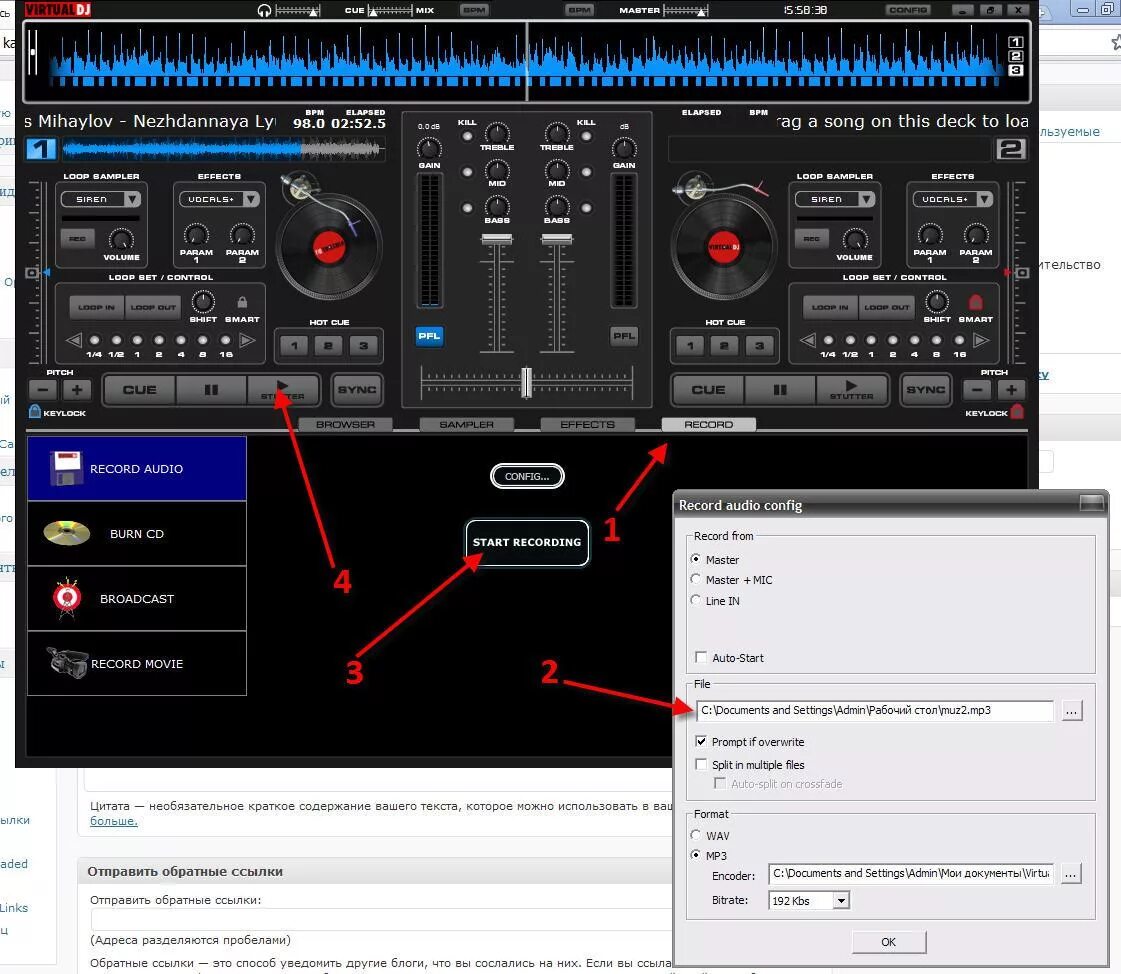Uncheck Prompt if overwrite checkbox
1121x974 pixels.
(701, 741)
